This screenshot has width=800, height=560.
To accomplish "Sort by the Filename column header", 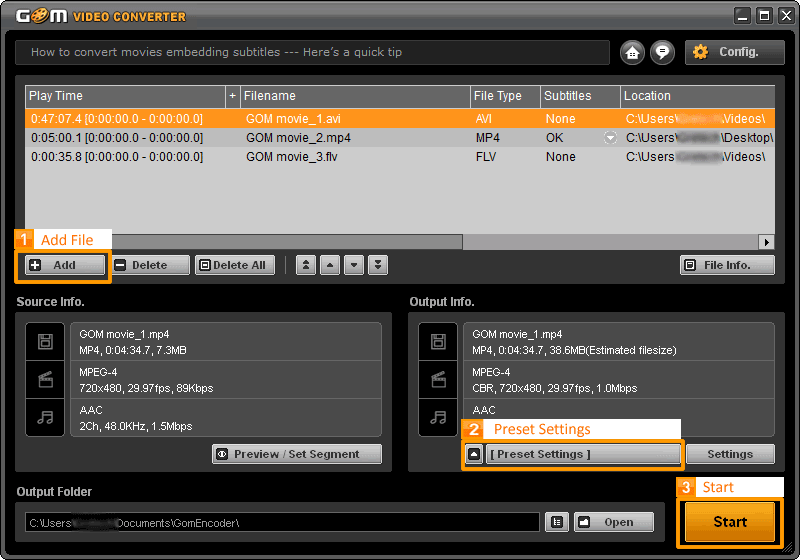I will [x=355, y=96].
